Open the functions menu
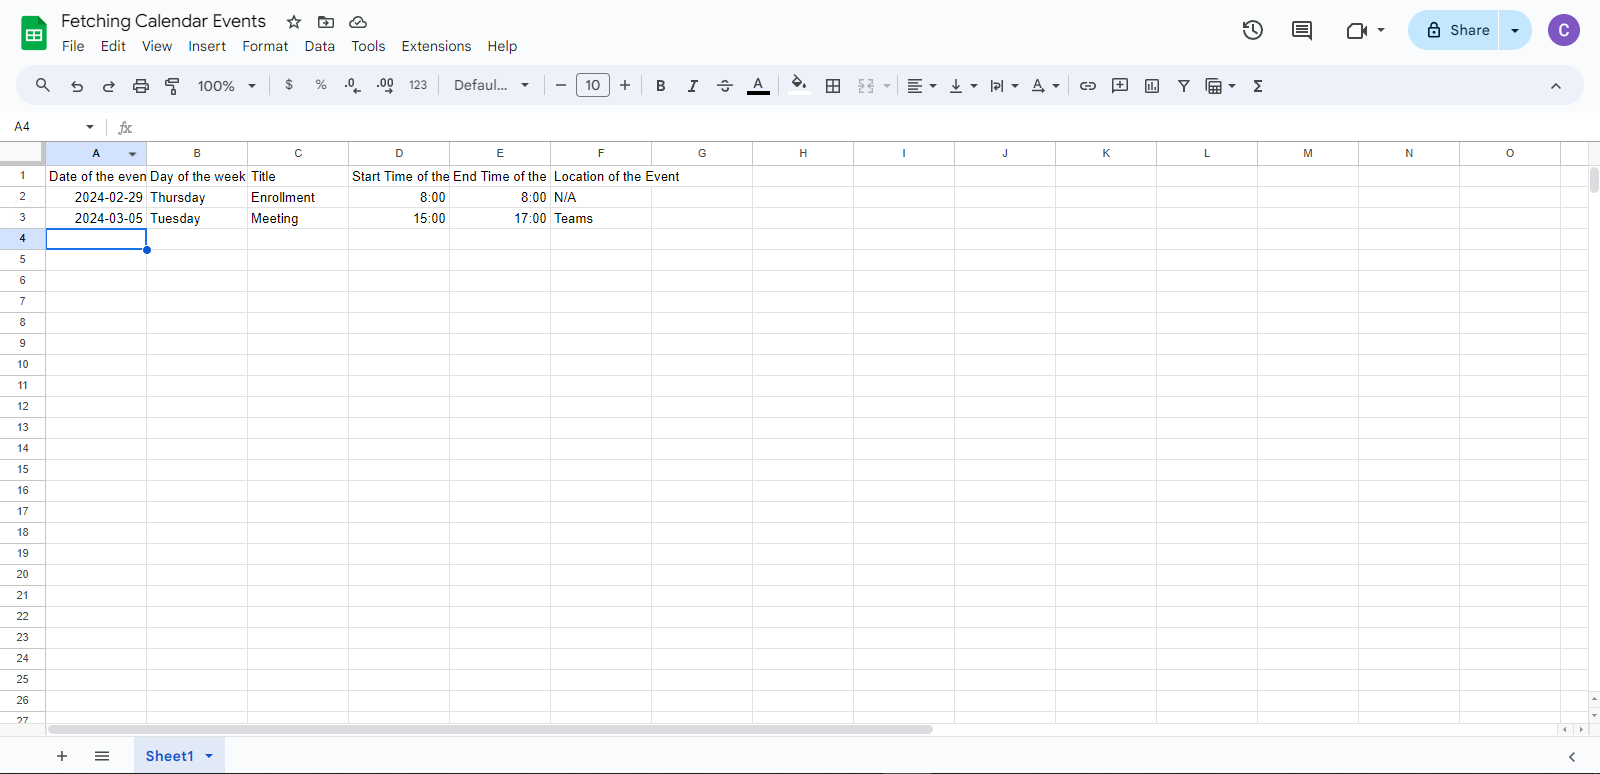 pos(1258,86)
